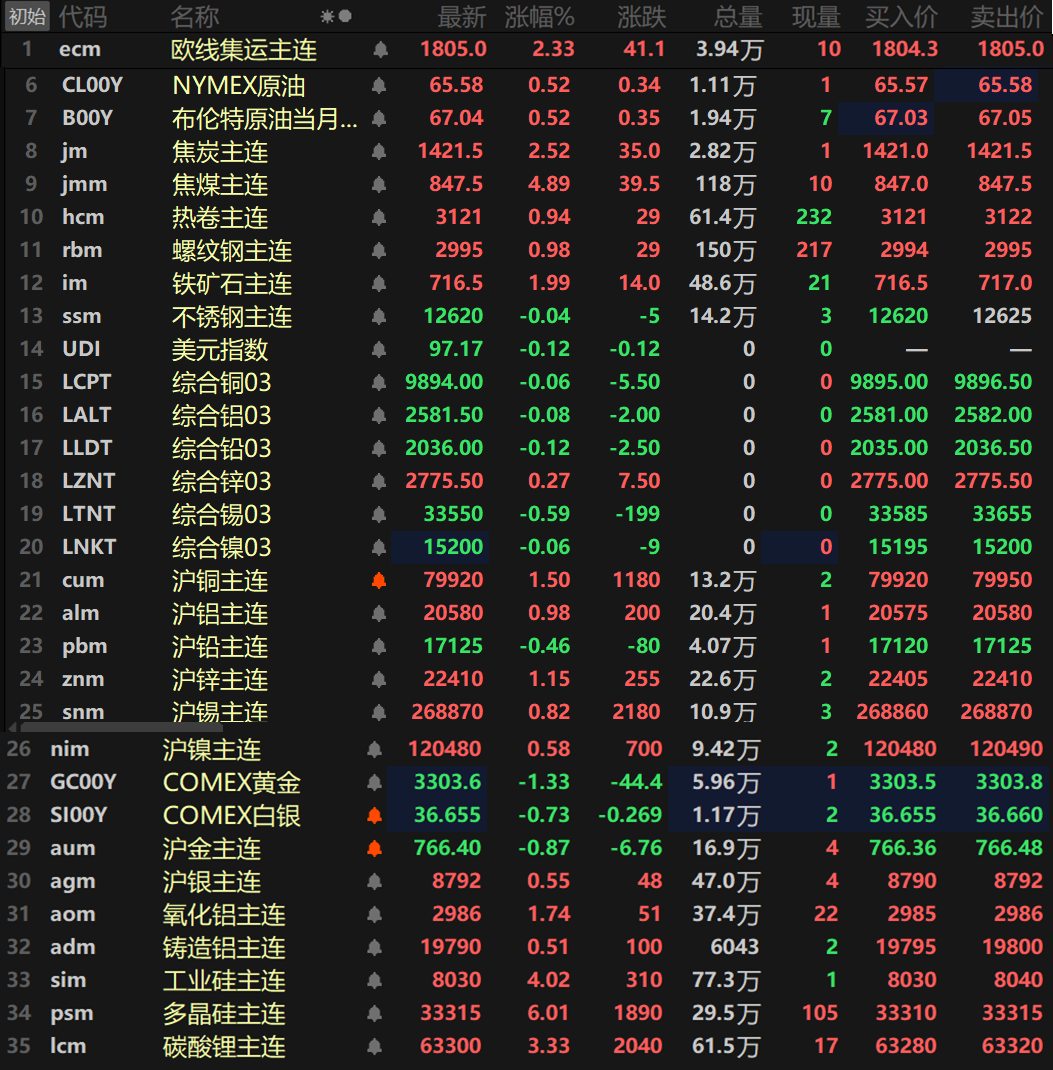
Task: Click the bell icon for 碳酸锂主连
Action: point(374,1046)
